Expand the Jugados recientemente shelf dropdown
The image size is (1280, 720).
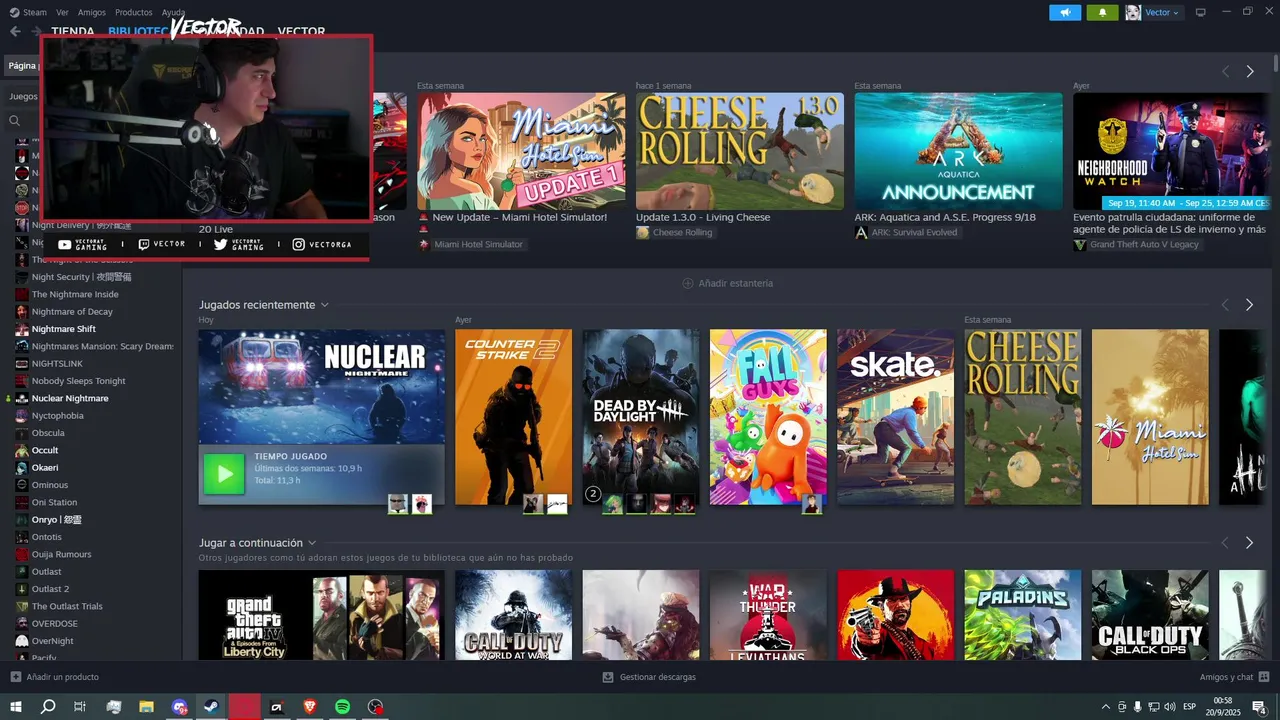coord(324,305)
